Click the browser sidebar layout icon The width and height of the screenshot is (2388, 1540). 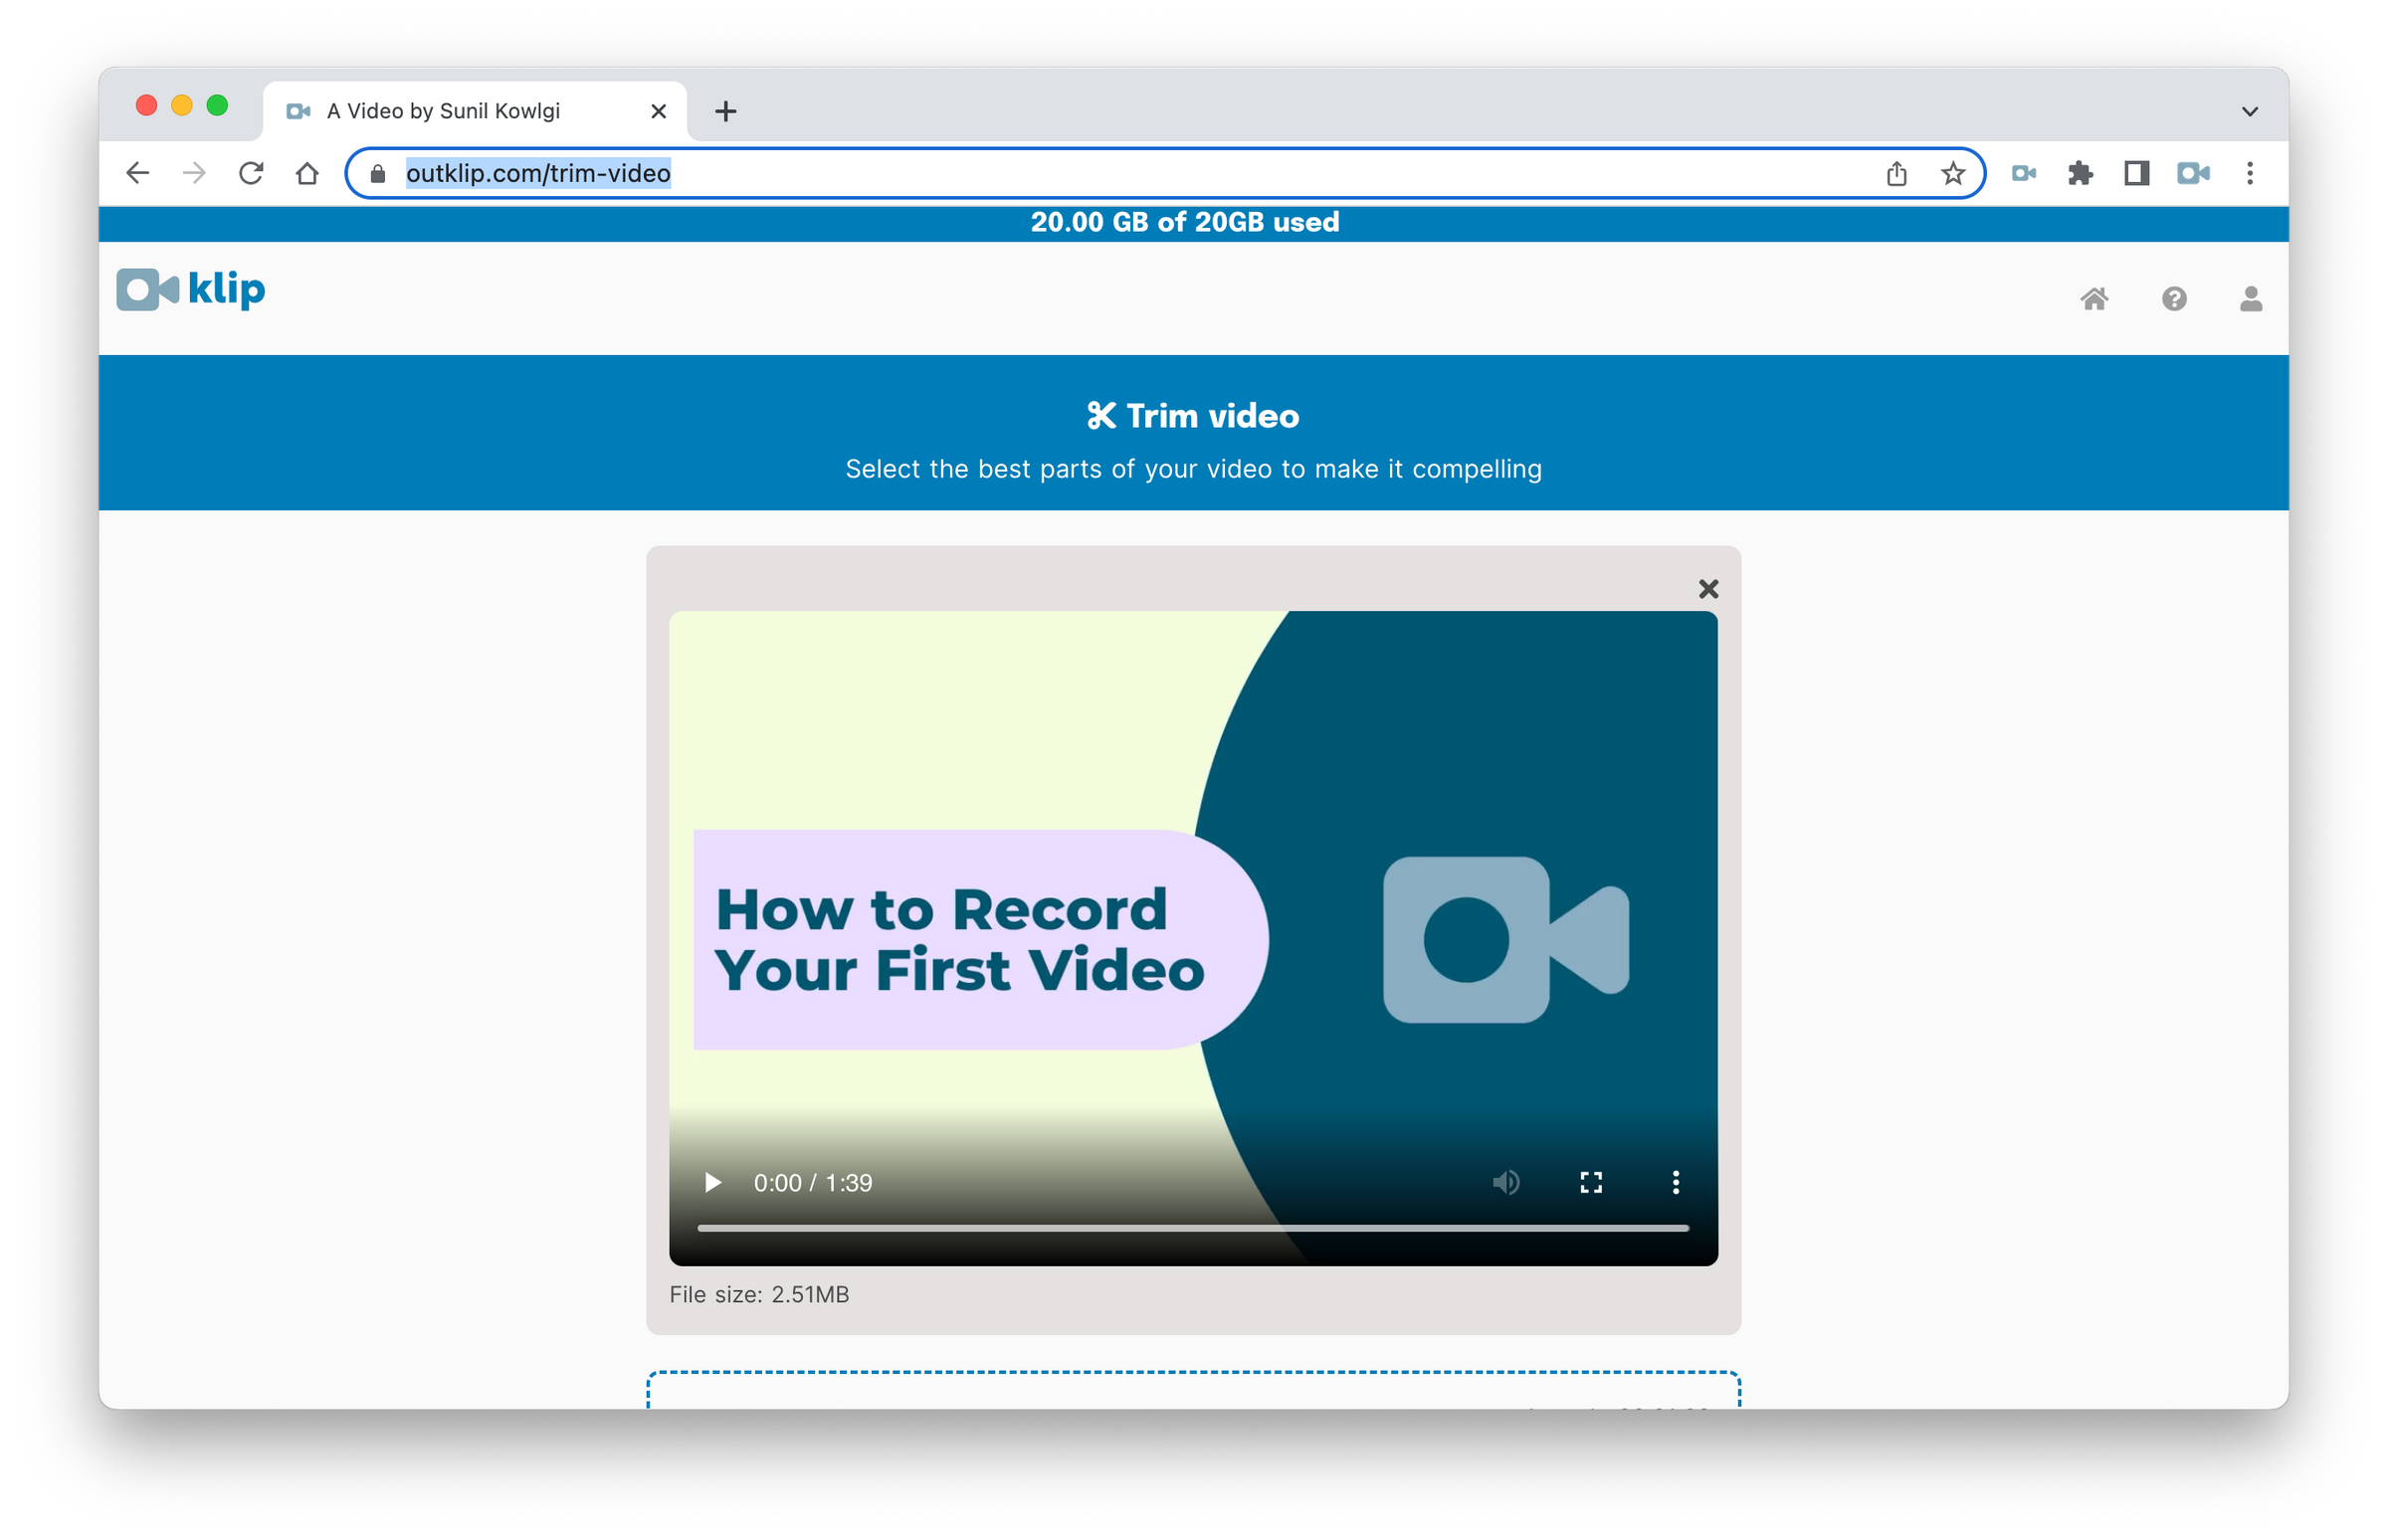click(2137, 172)
